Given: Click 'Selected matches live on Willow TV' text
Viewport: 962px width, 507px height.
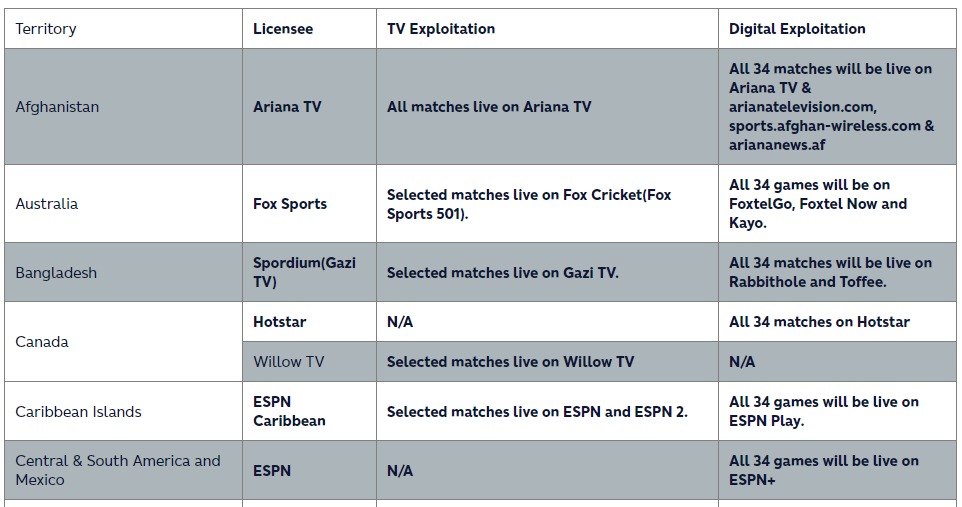Looking at the screenshot, I should [510, 361].
